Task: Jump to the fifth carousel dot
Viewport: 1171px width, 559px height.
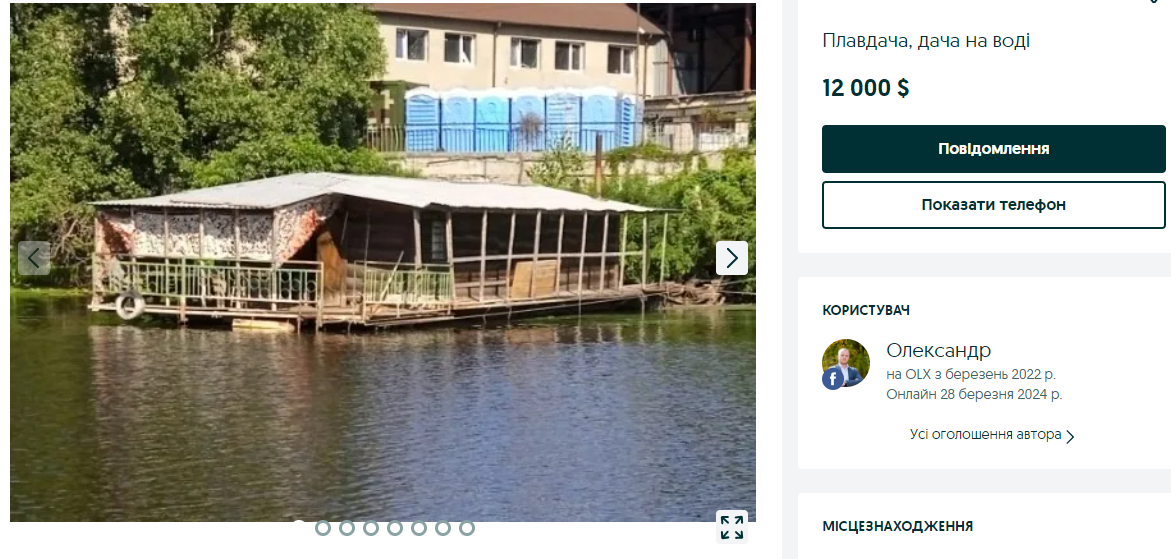Action: [394, 528]
